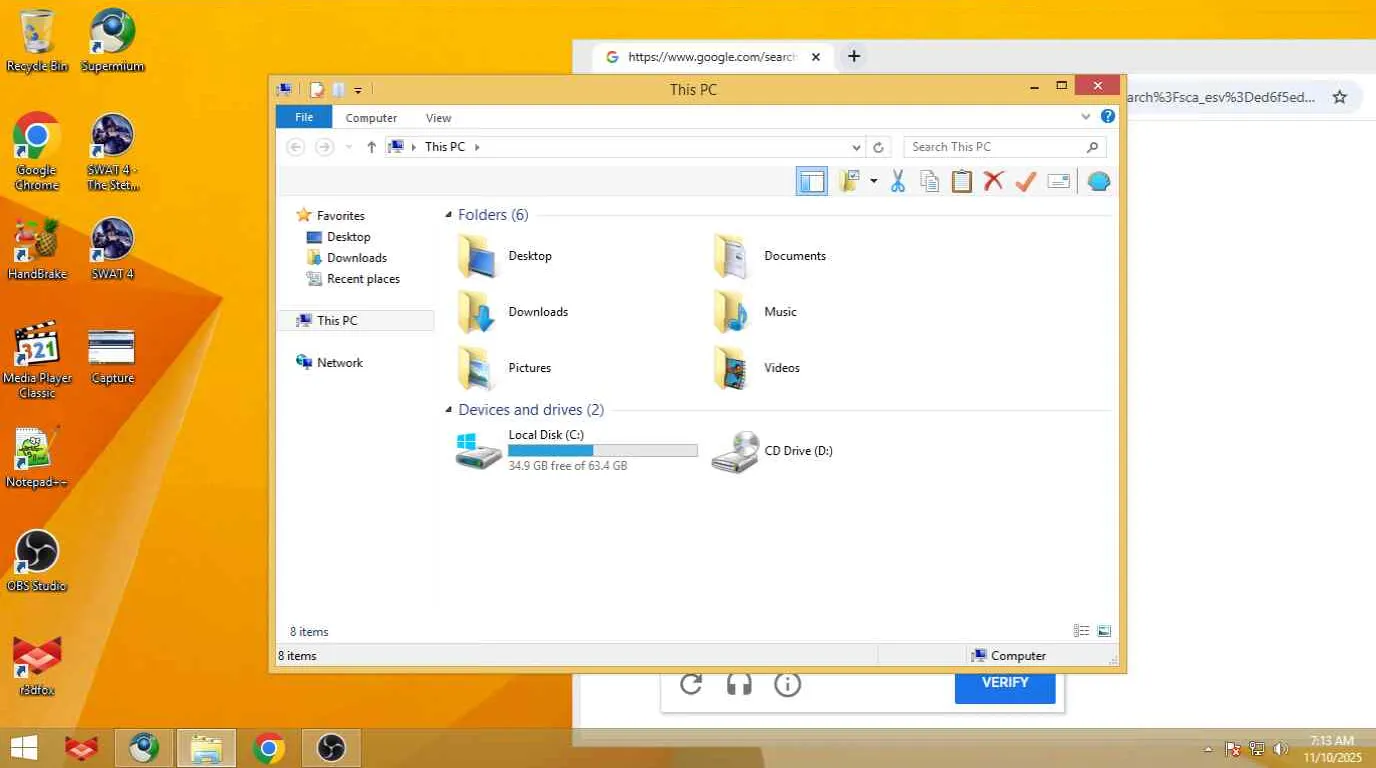The width and height of the screenshot is (1376, 768).
Task: Select the Local Disk (C:) drive
Action: pyautogui.click(x=576, y=451)
